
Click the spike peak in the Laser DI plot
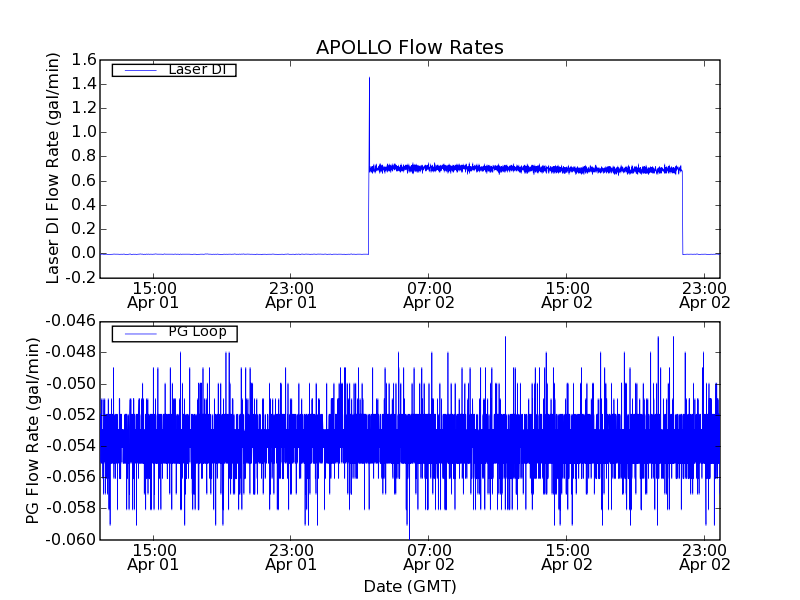click(369, 78)
